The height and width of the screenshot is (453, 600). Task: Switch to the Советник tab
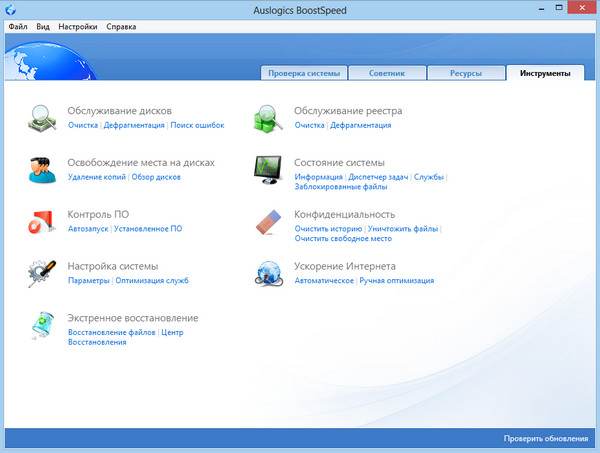388,73
